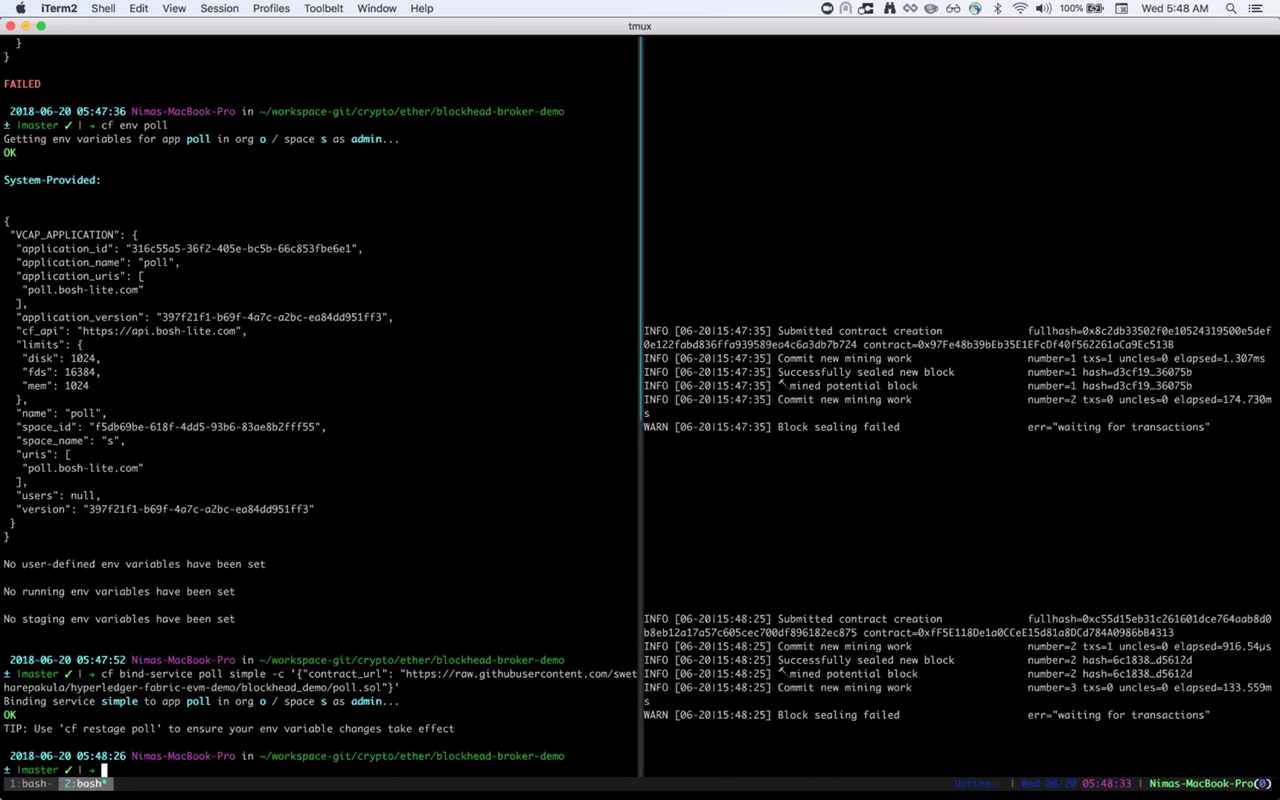
Task: Open the Profiles menu
Action: 271,8
